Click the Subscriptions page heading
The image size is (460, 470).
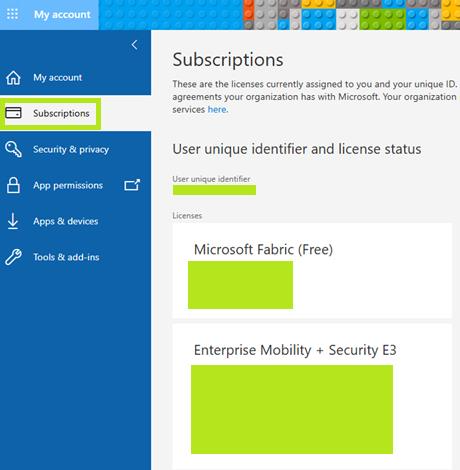[228, 60]
